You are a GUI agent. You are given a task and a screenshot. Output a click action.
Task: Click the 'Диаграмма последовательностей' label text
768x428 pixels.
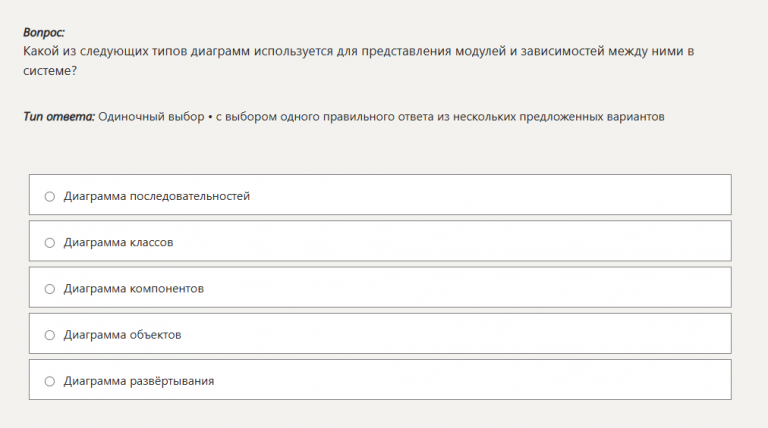156,196
